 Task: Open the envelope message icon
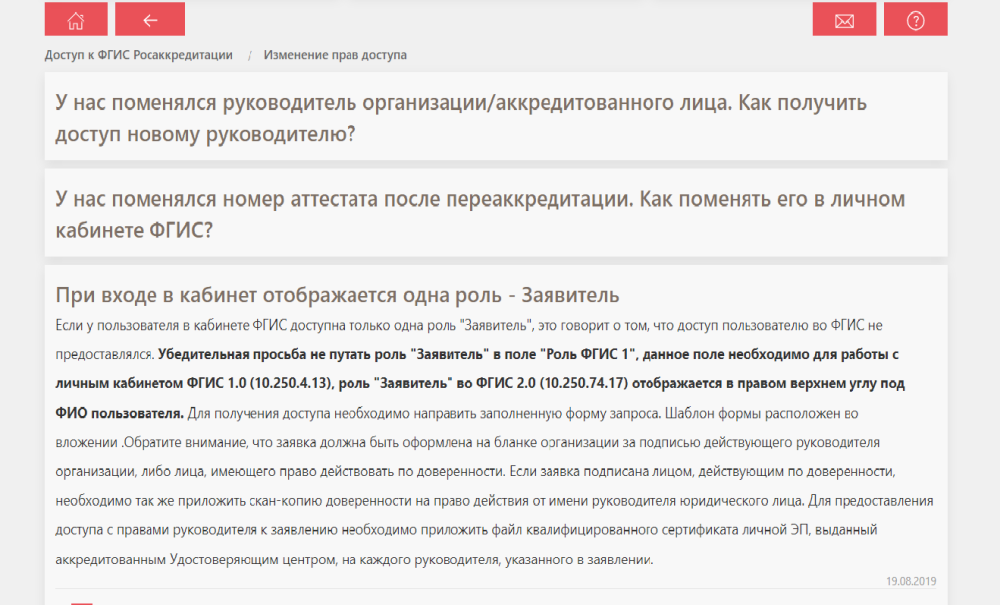click(844, 20)
